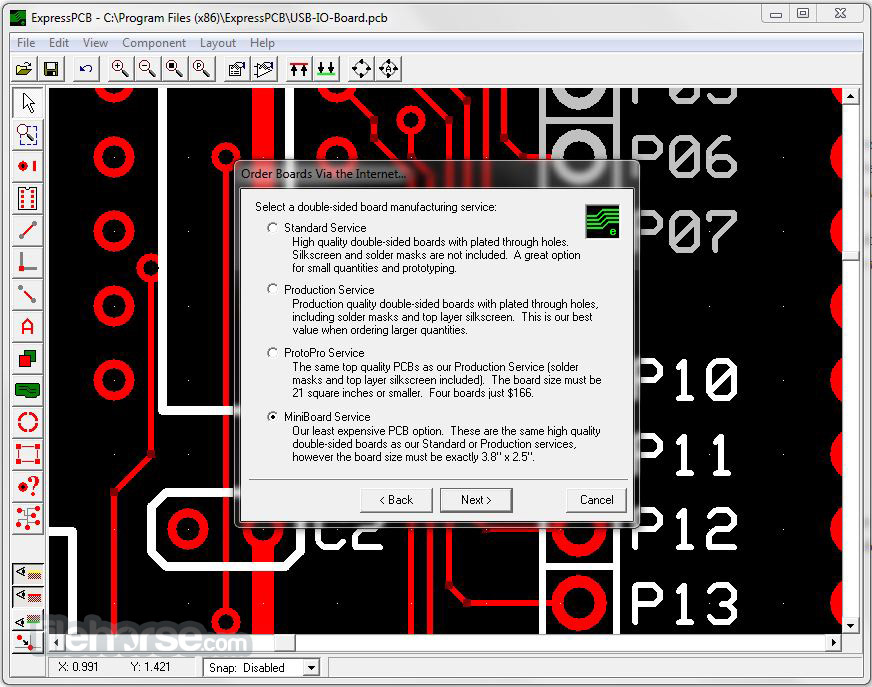Open the Help menu
This screenshot has width=872, height=687.
(262, 43)
